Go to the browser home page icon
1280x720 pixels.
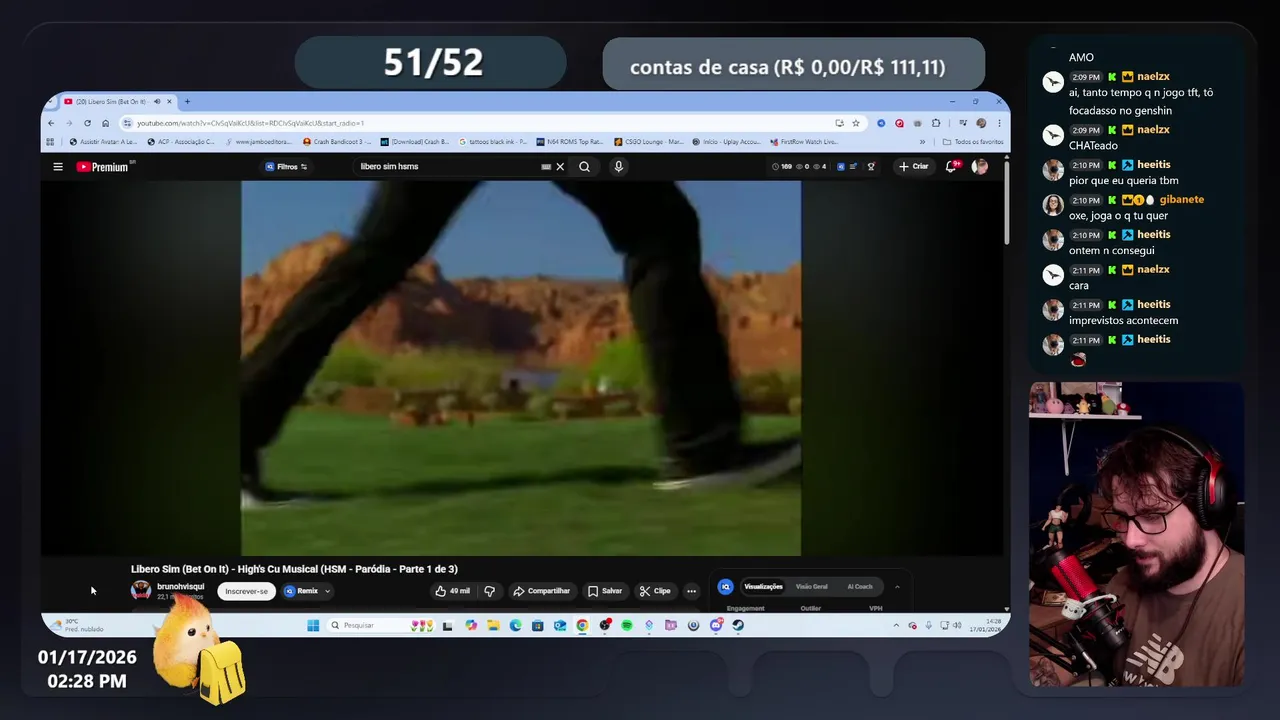[105, 123]
